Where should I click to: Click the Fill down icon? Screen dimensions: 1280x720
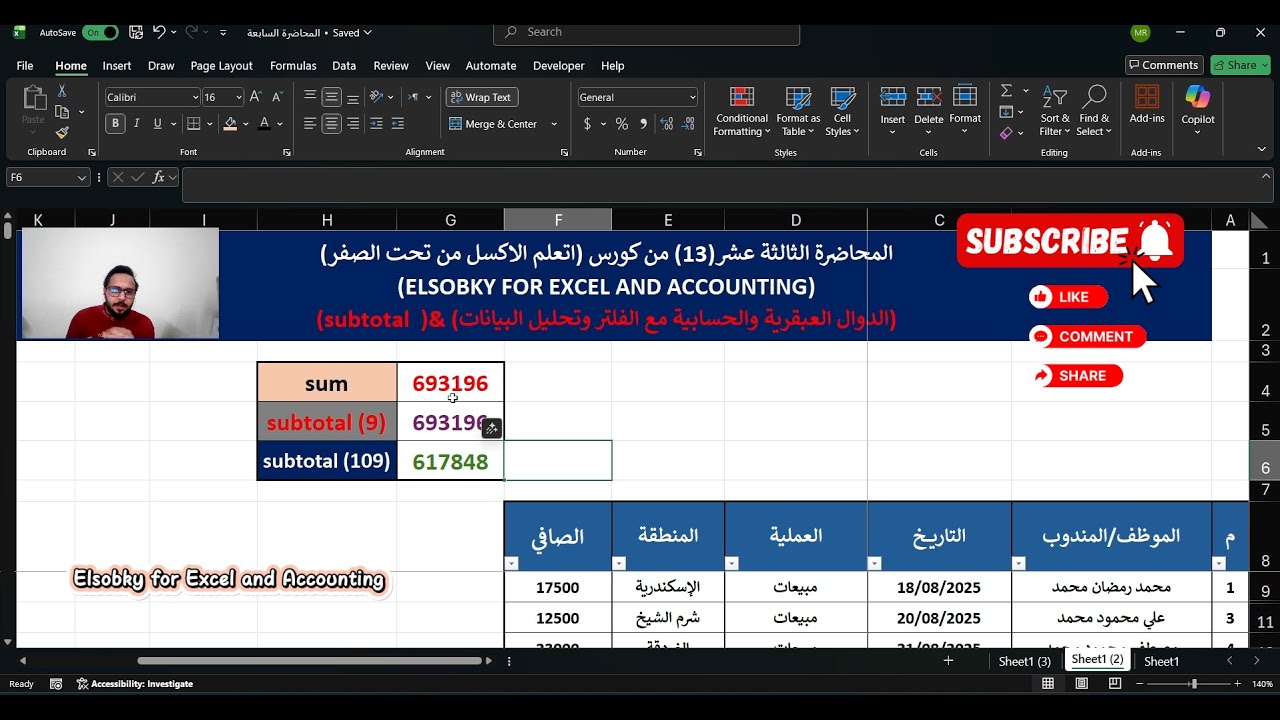[1007, 112]
